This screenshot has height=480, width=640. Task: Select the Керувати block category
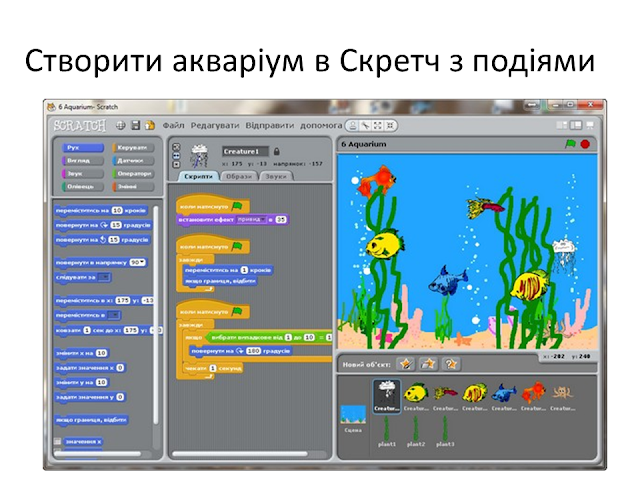133,147
